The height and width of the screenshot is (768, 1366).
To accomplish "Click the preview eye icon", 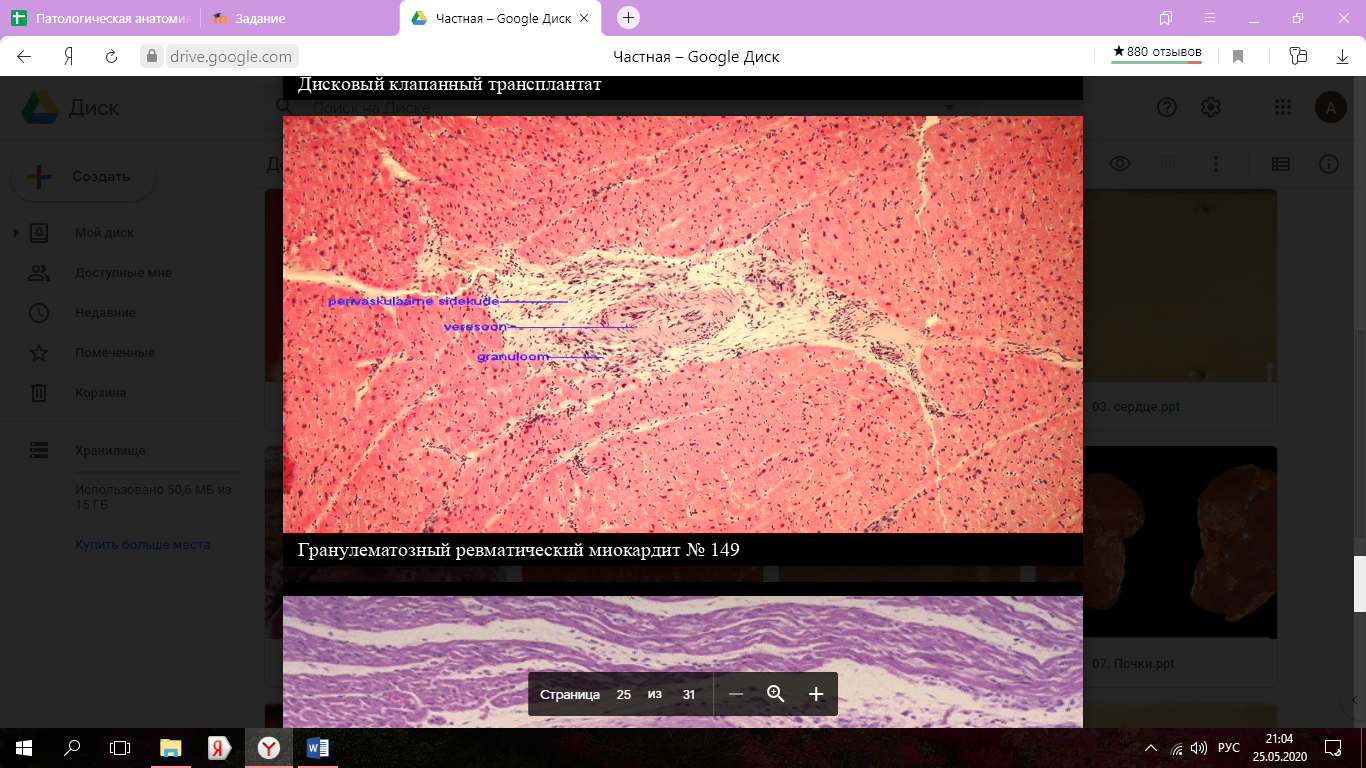I will [x=1119, y=164].
